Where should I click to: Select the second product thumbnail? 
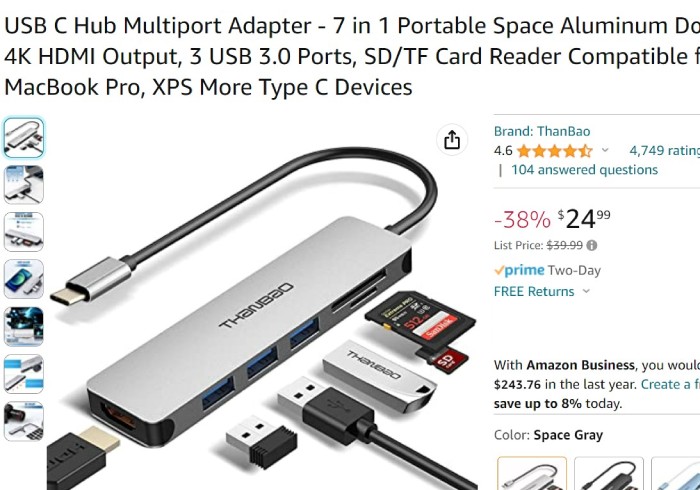24,184
